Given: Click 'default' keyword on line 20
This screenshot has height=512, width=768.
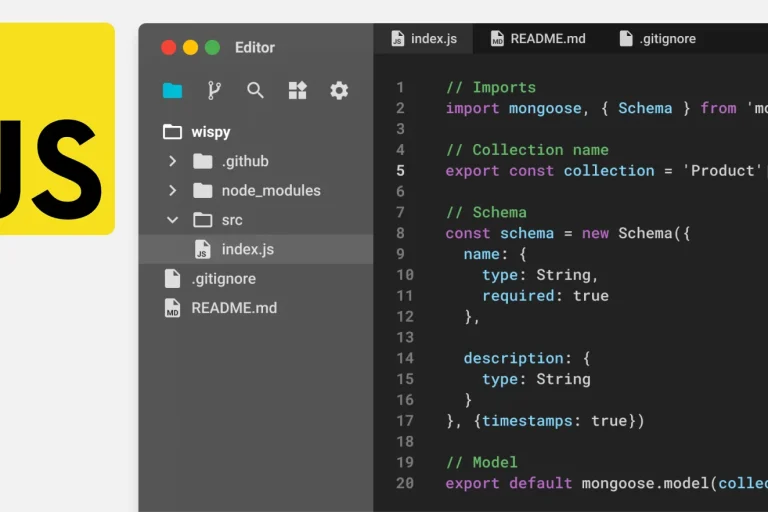Looking at the screenshot, I should pyautogui.click(x=540, y=483).
